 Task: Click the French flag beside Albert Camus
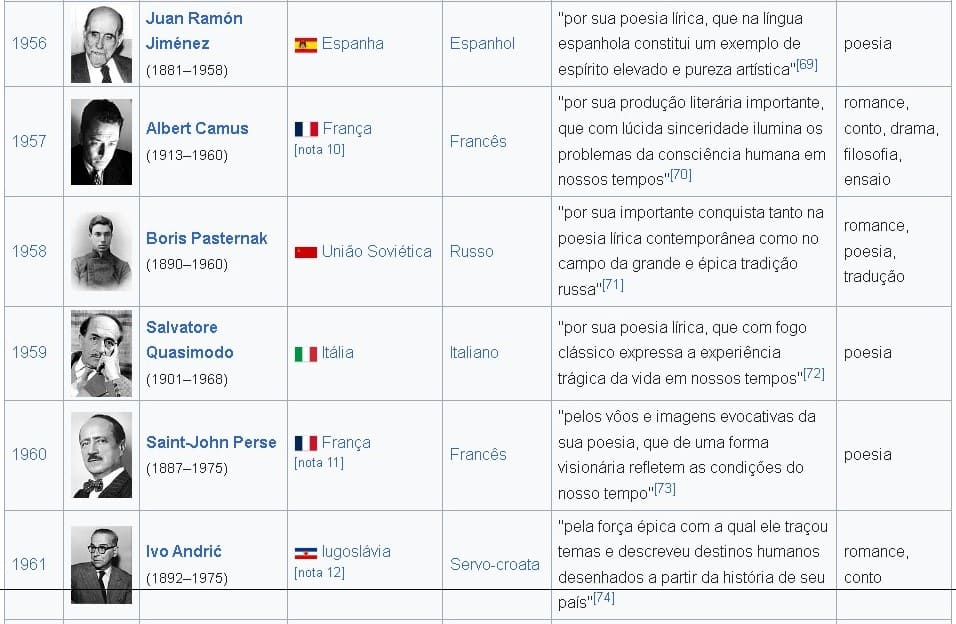(306, 129)
